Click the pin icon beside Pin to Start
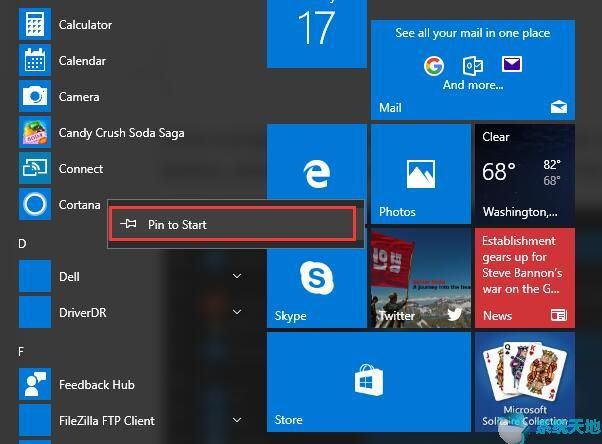 coord(128,224)
